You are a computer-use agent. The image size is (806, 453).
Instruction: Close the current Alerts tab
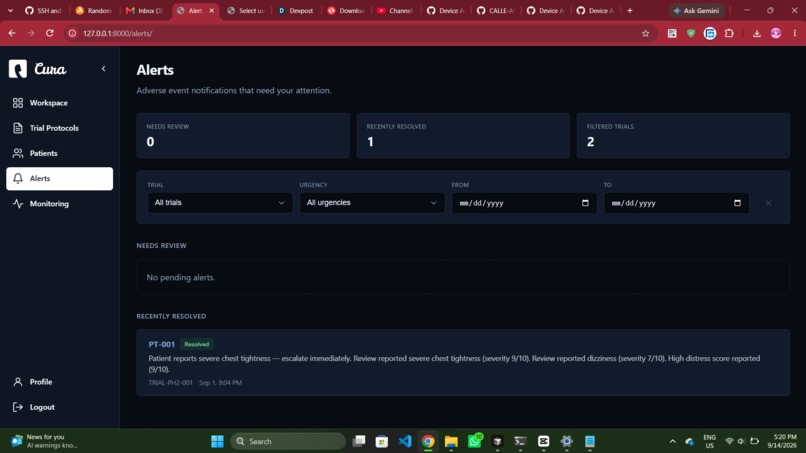click(x=211, y=10)
